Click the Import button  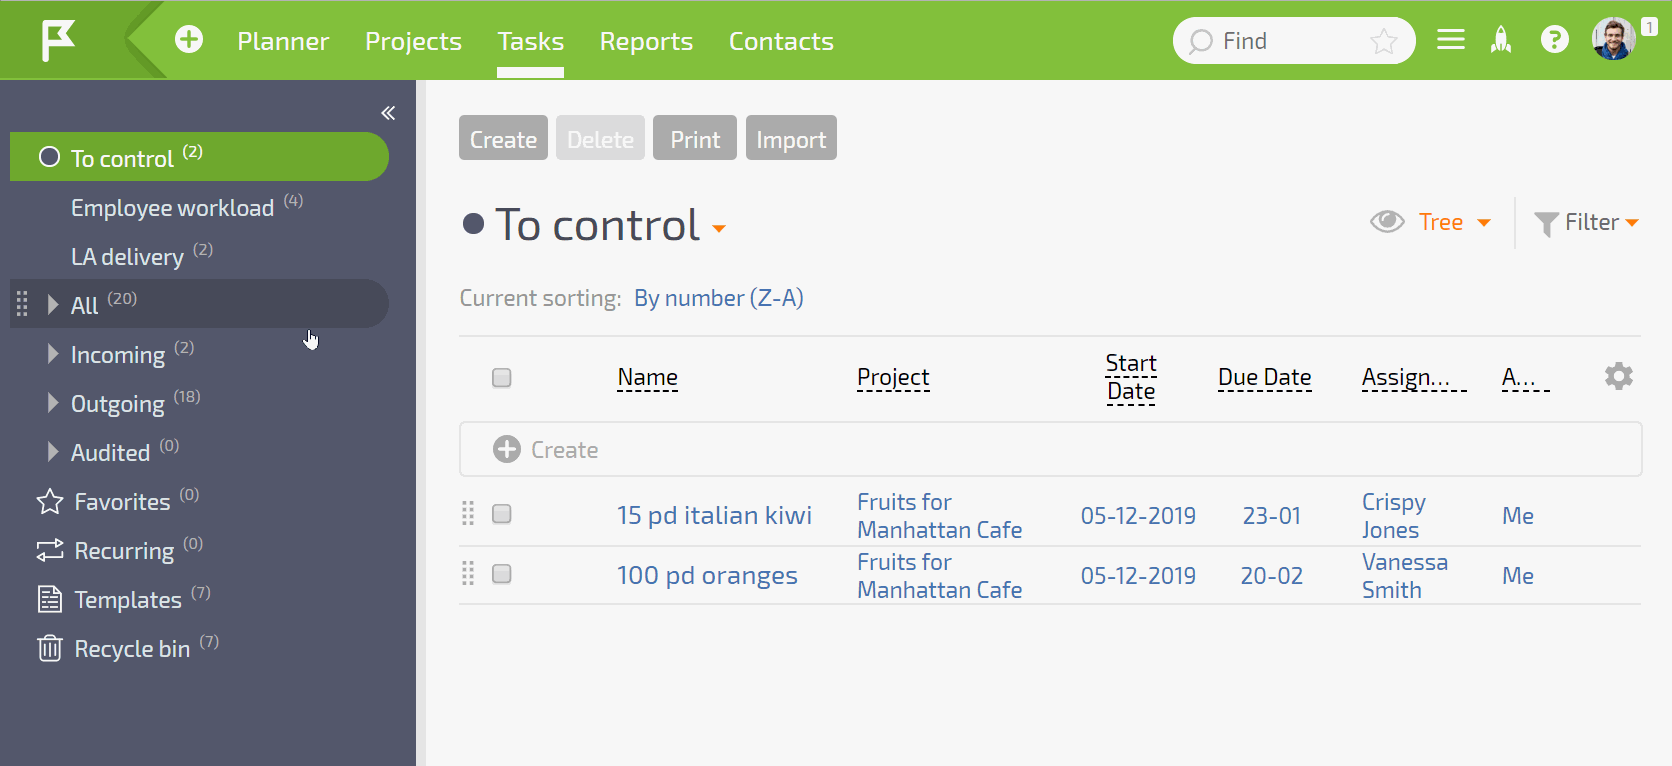(x=791, y=138)
